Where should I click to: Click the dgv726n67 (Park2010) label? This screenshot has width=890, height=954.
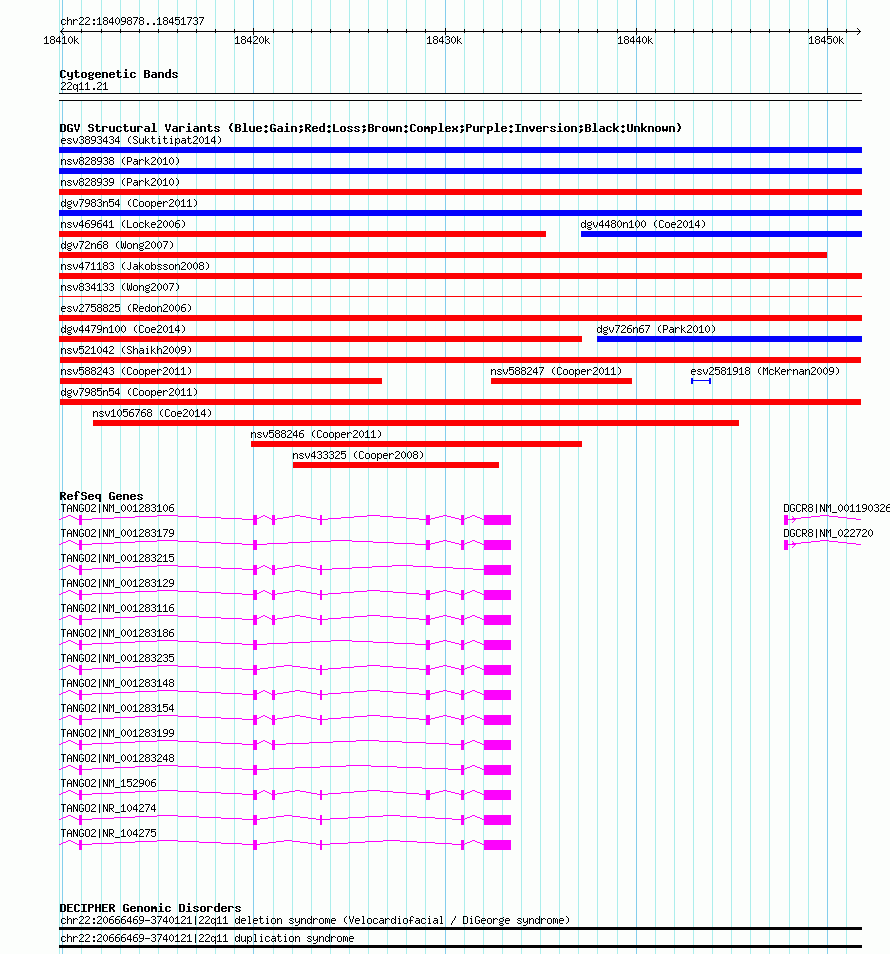[x=656, y=329]
